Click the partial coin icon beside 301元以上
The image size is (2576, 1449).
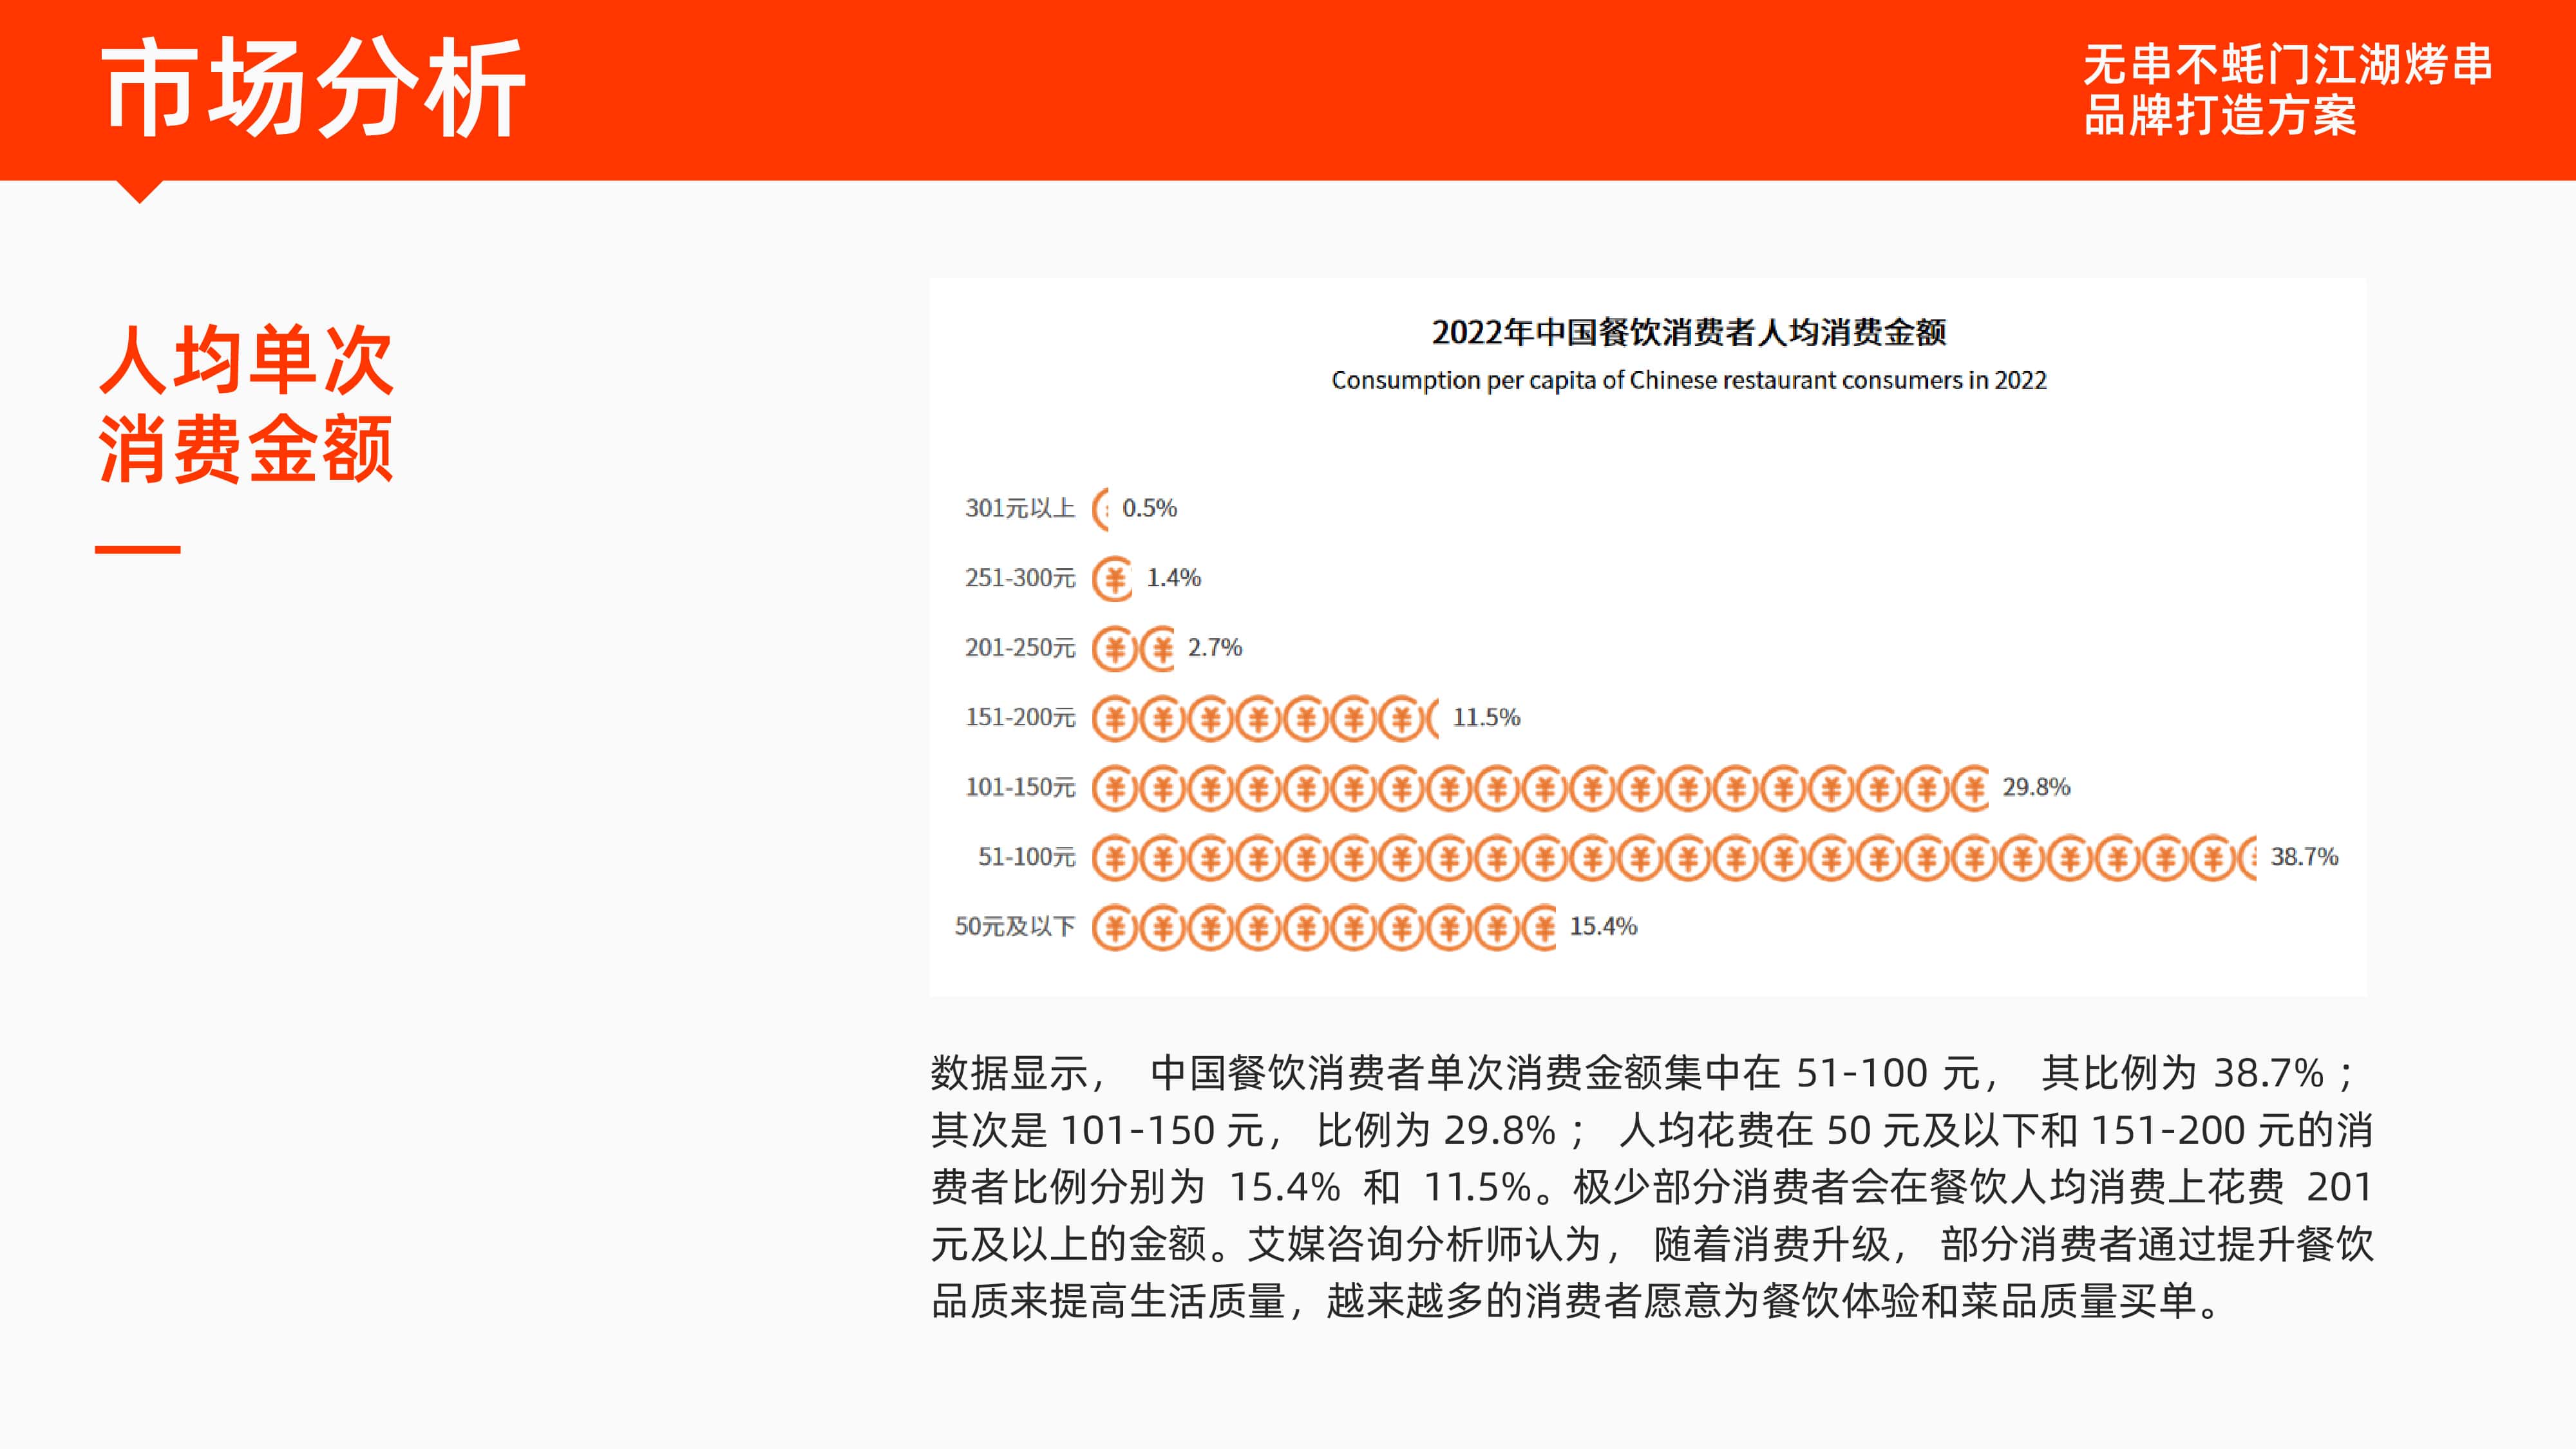coord(1101,509)
